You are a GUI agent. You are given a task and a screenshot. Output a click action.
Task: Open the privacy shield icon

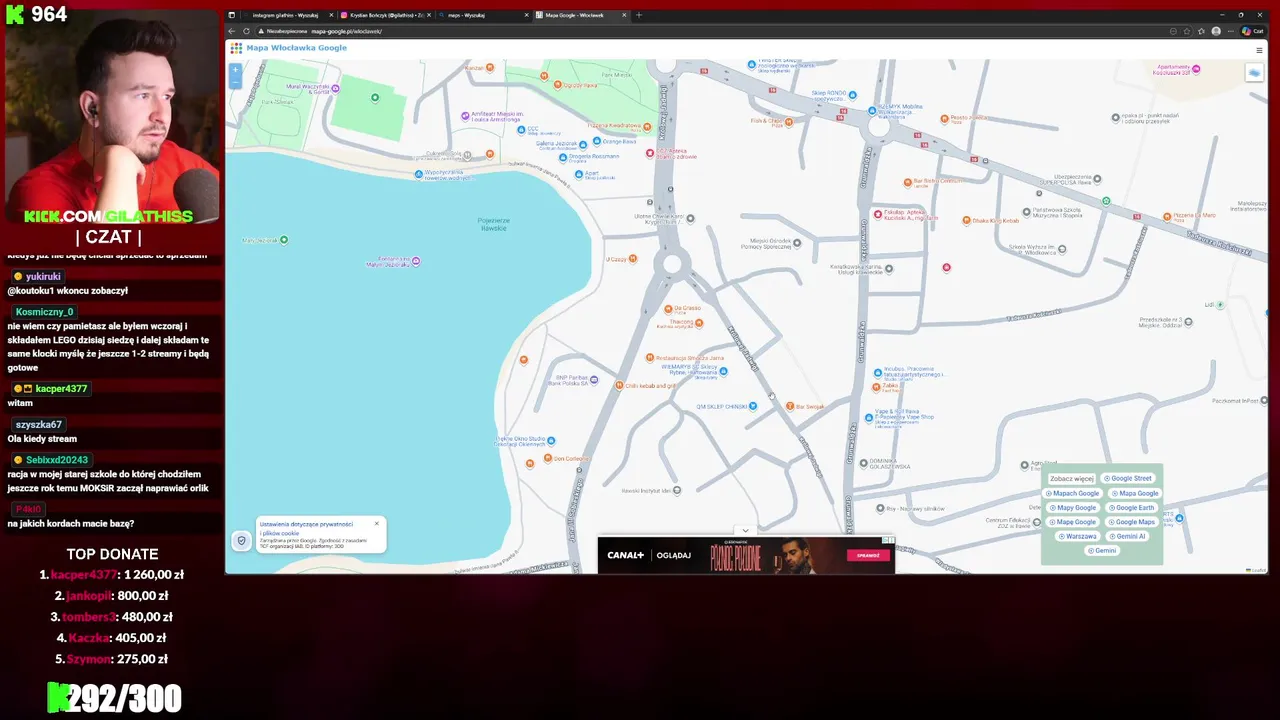pyautogui.click(x=241, y=541)
